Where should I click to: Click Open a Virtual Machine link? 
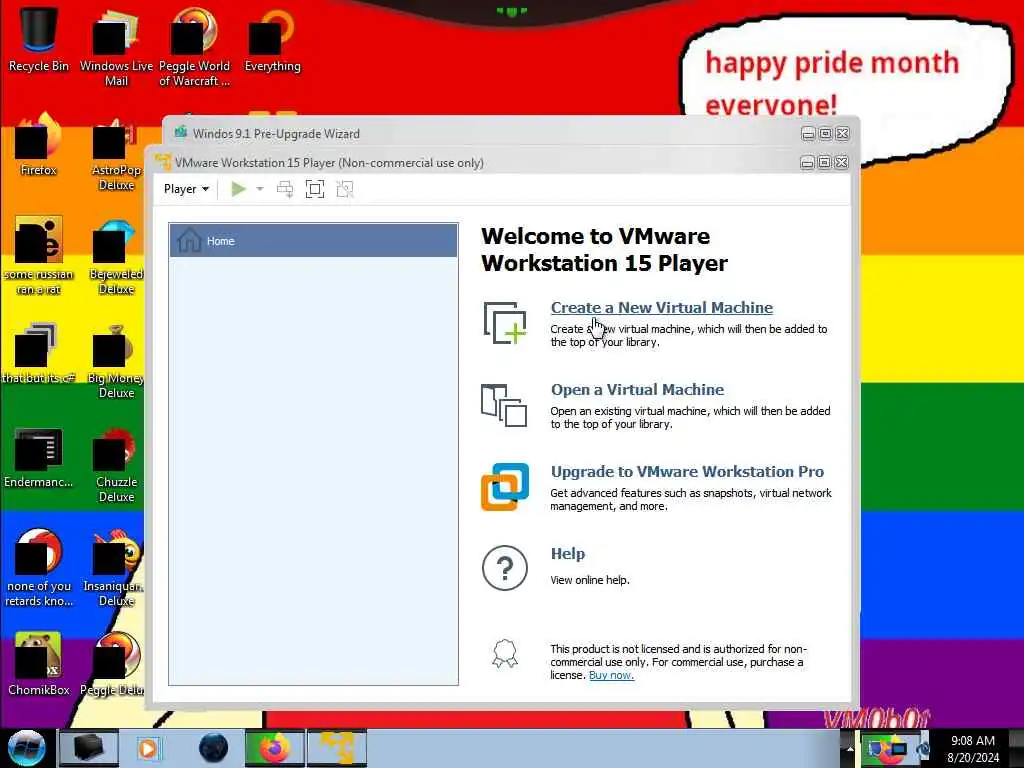click(637, 390)
